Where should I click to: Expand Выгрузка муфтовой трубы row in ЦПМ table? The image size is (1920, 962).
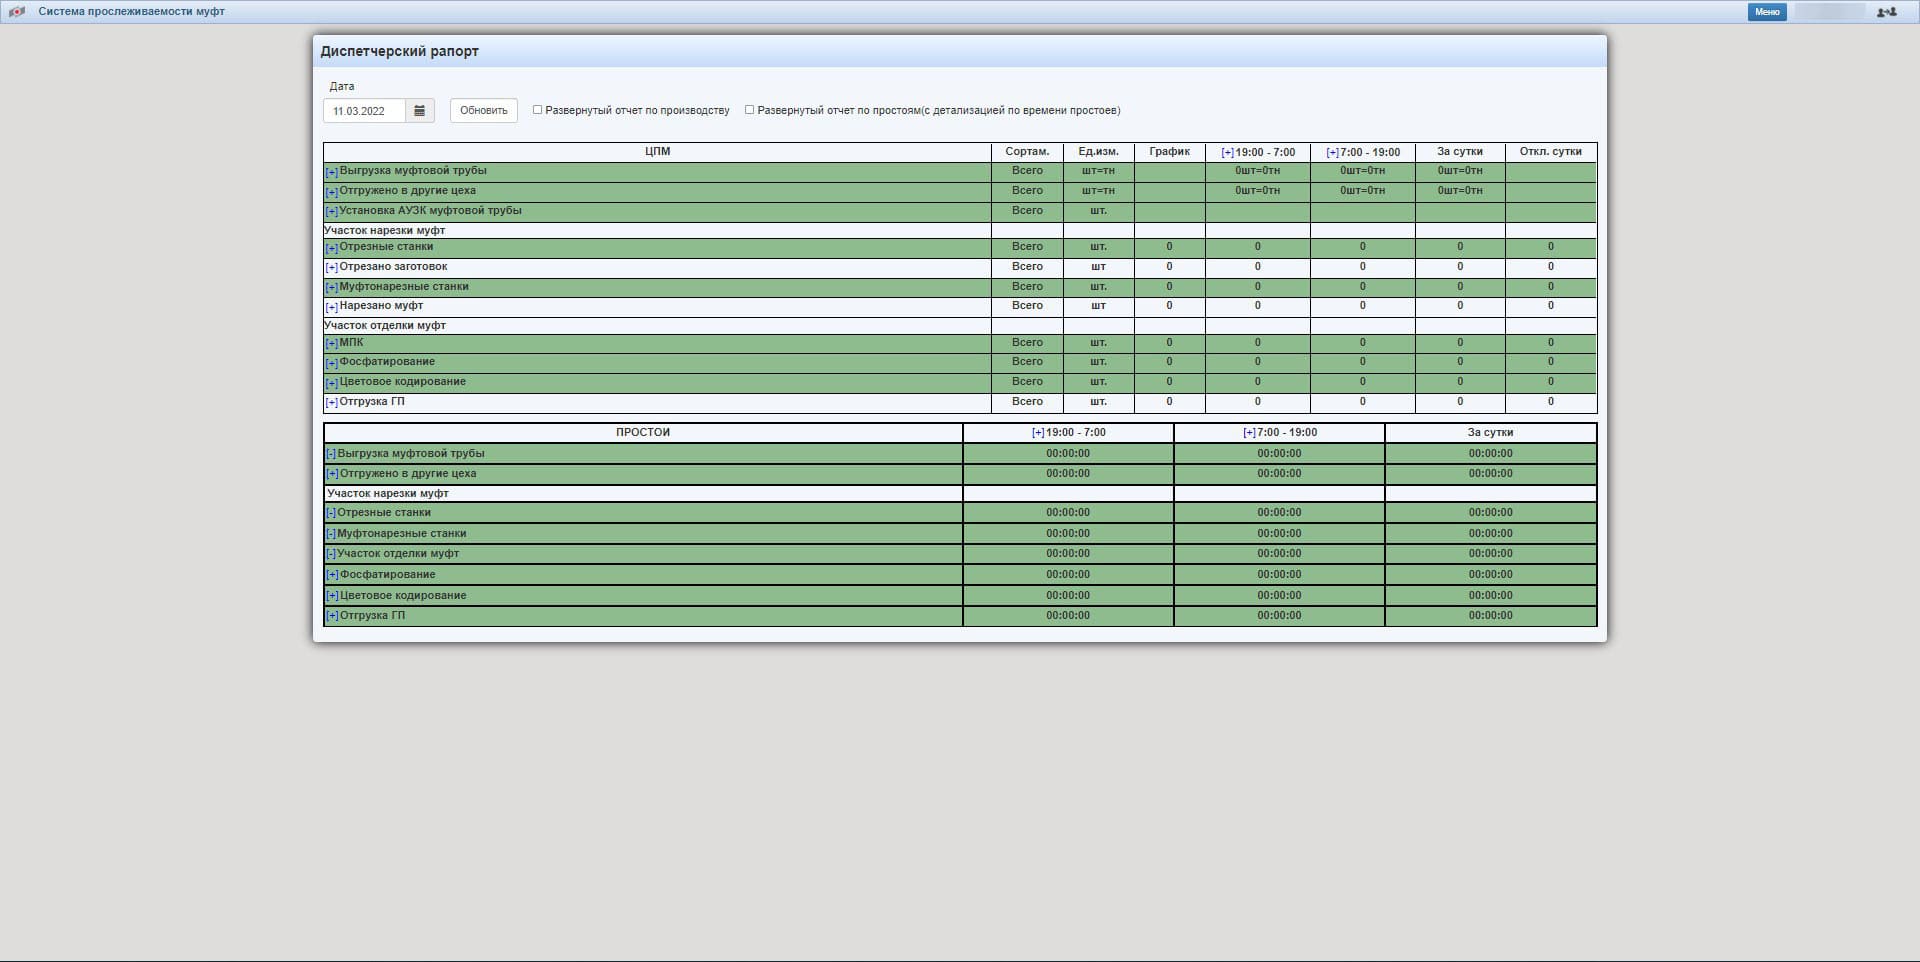(332, 172)
